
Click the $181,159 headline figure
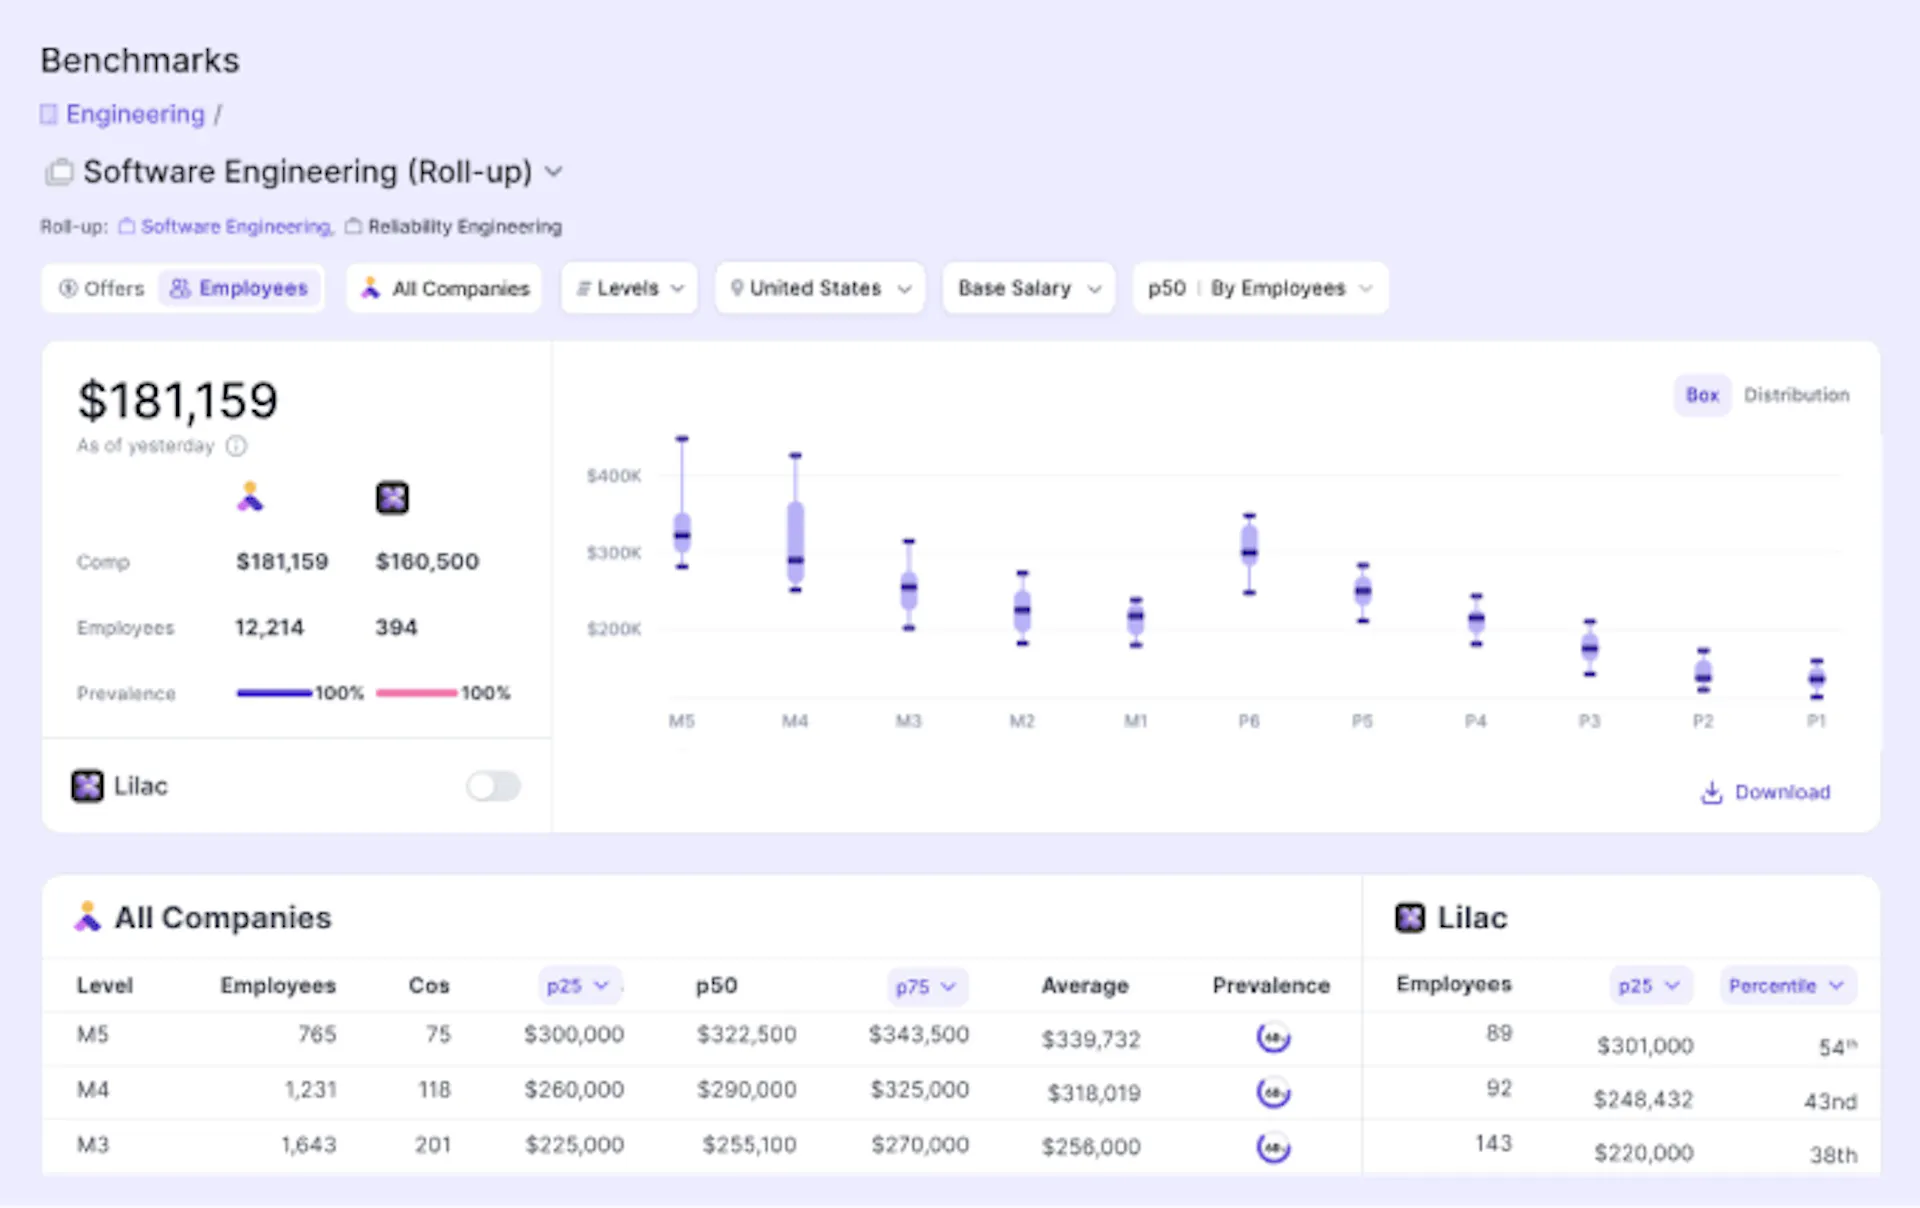tap(178, 401)
